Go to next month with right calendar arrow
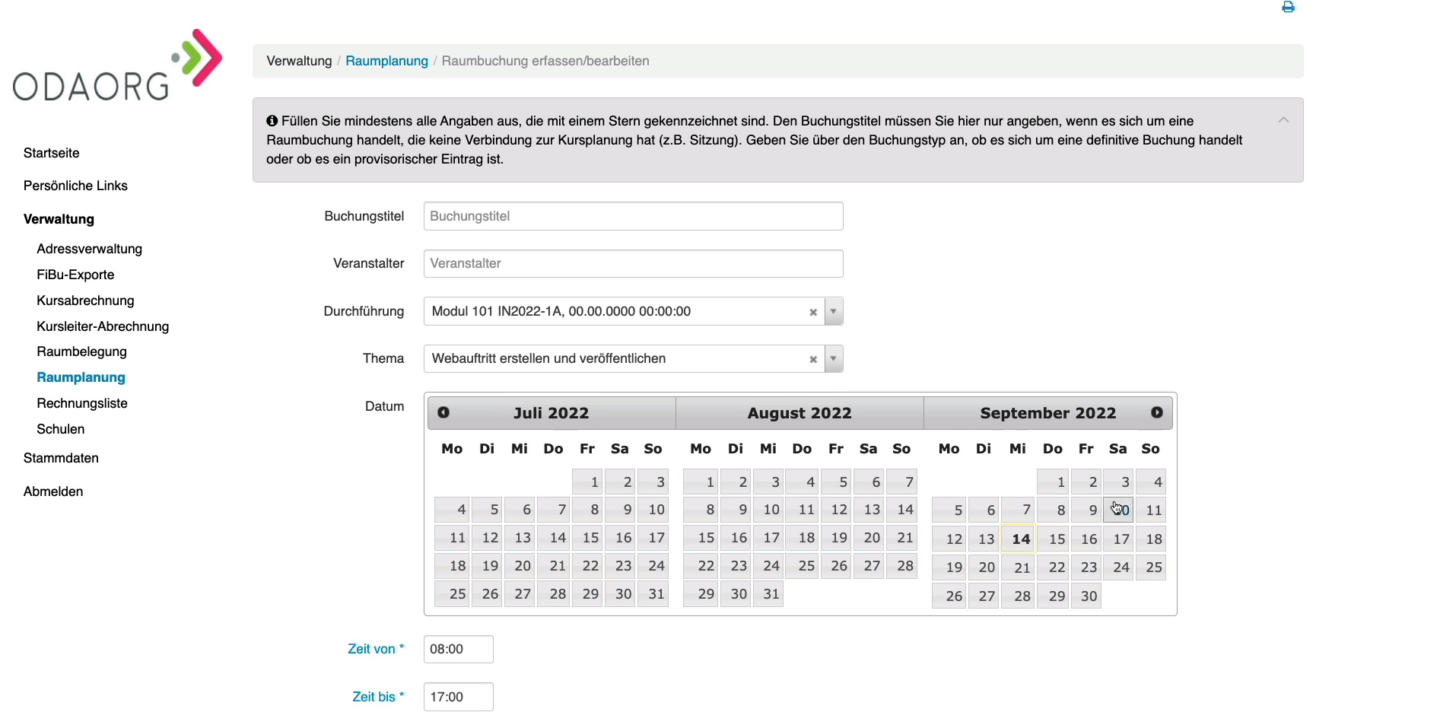 [1157, 412]
